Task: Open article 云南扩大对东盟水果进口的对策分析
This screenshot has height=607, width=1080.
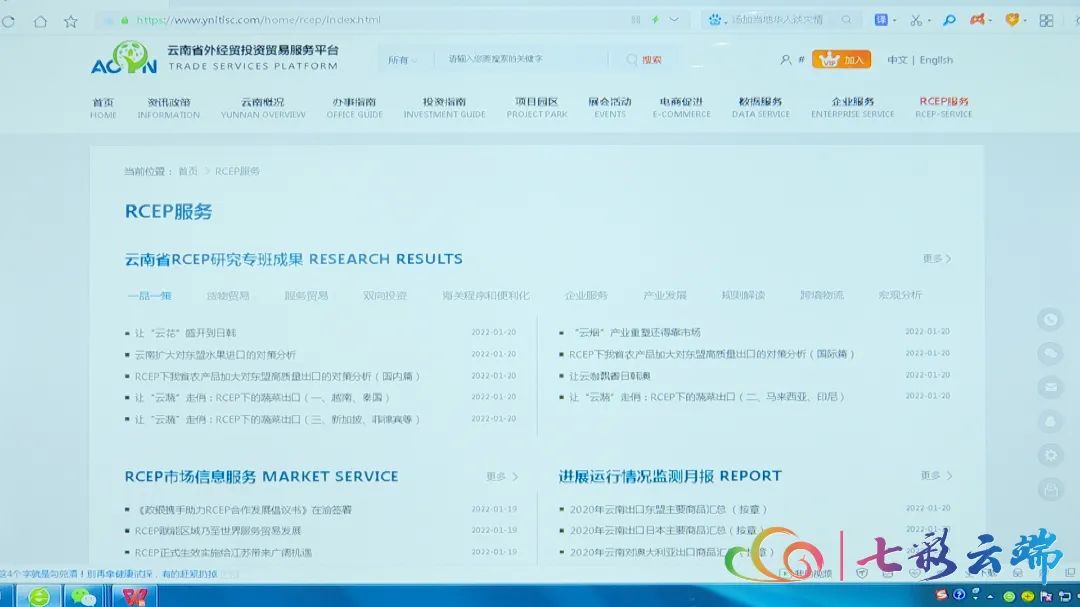Action: [x=215, y=355]
